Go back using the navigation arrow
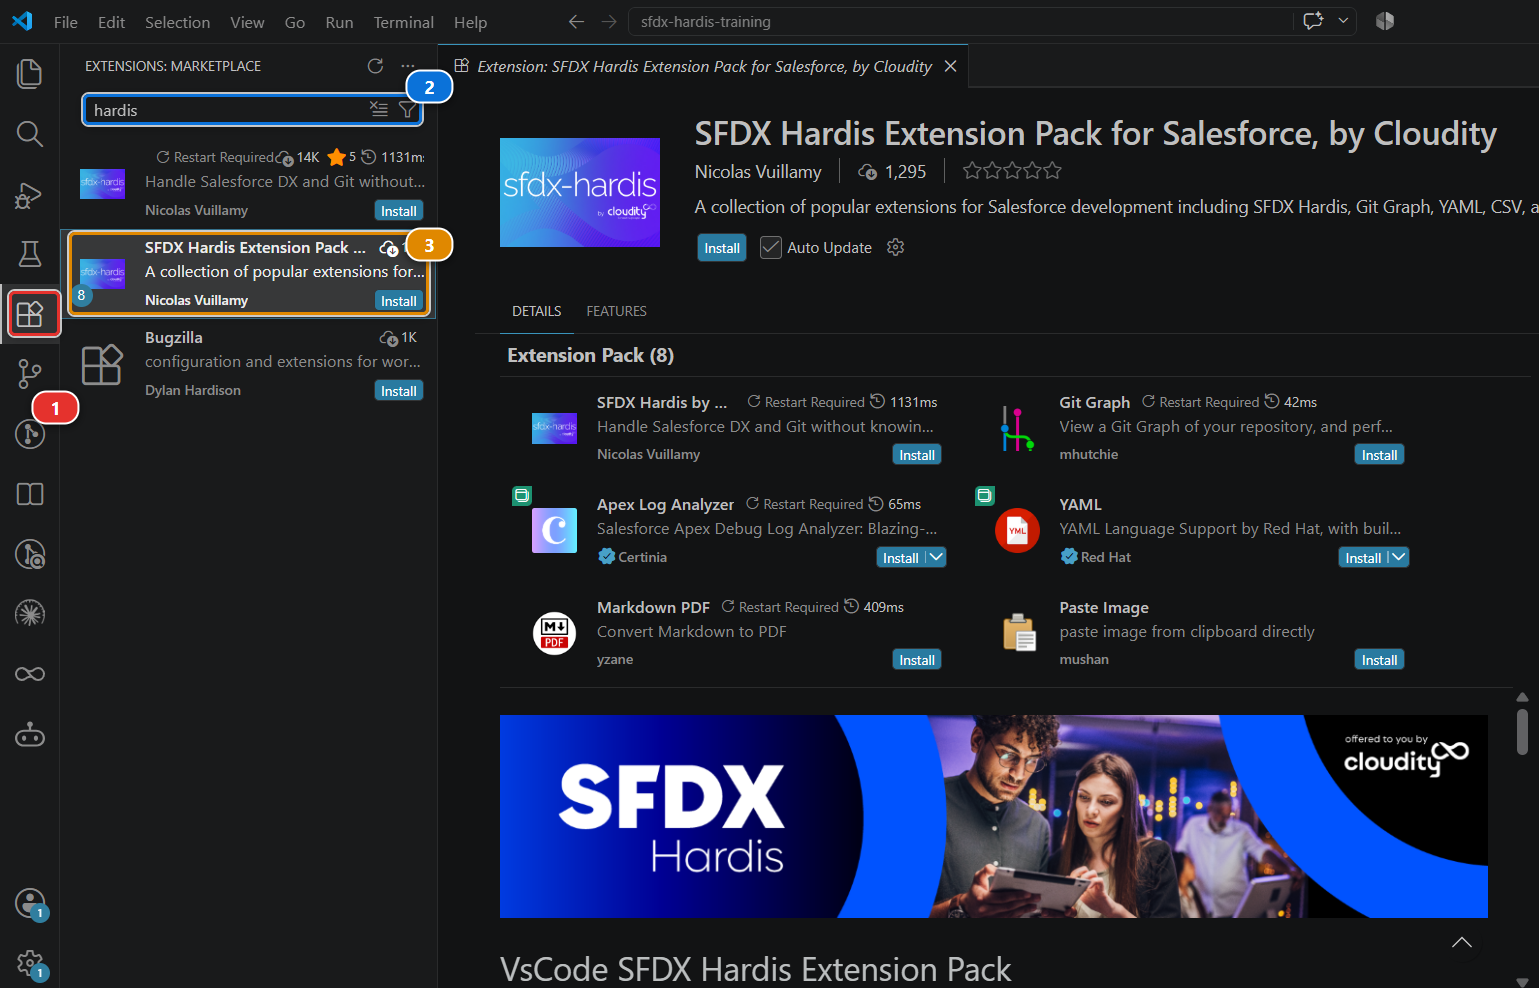Viewport: 1539px width, 988px height. pos(577,22)
